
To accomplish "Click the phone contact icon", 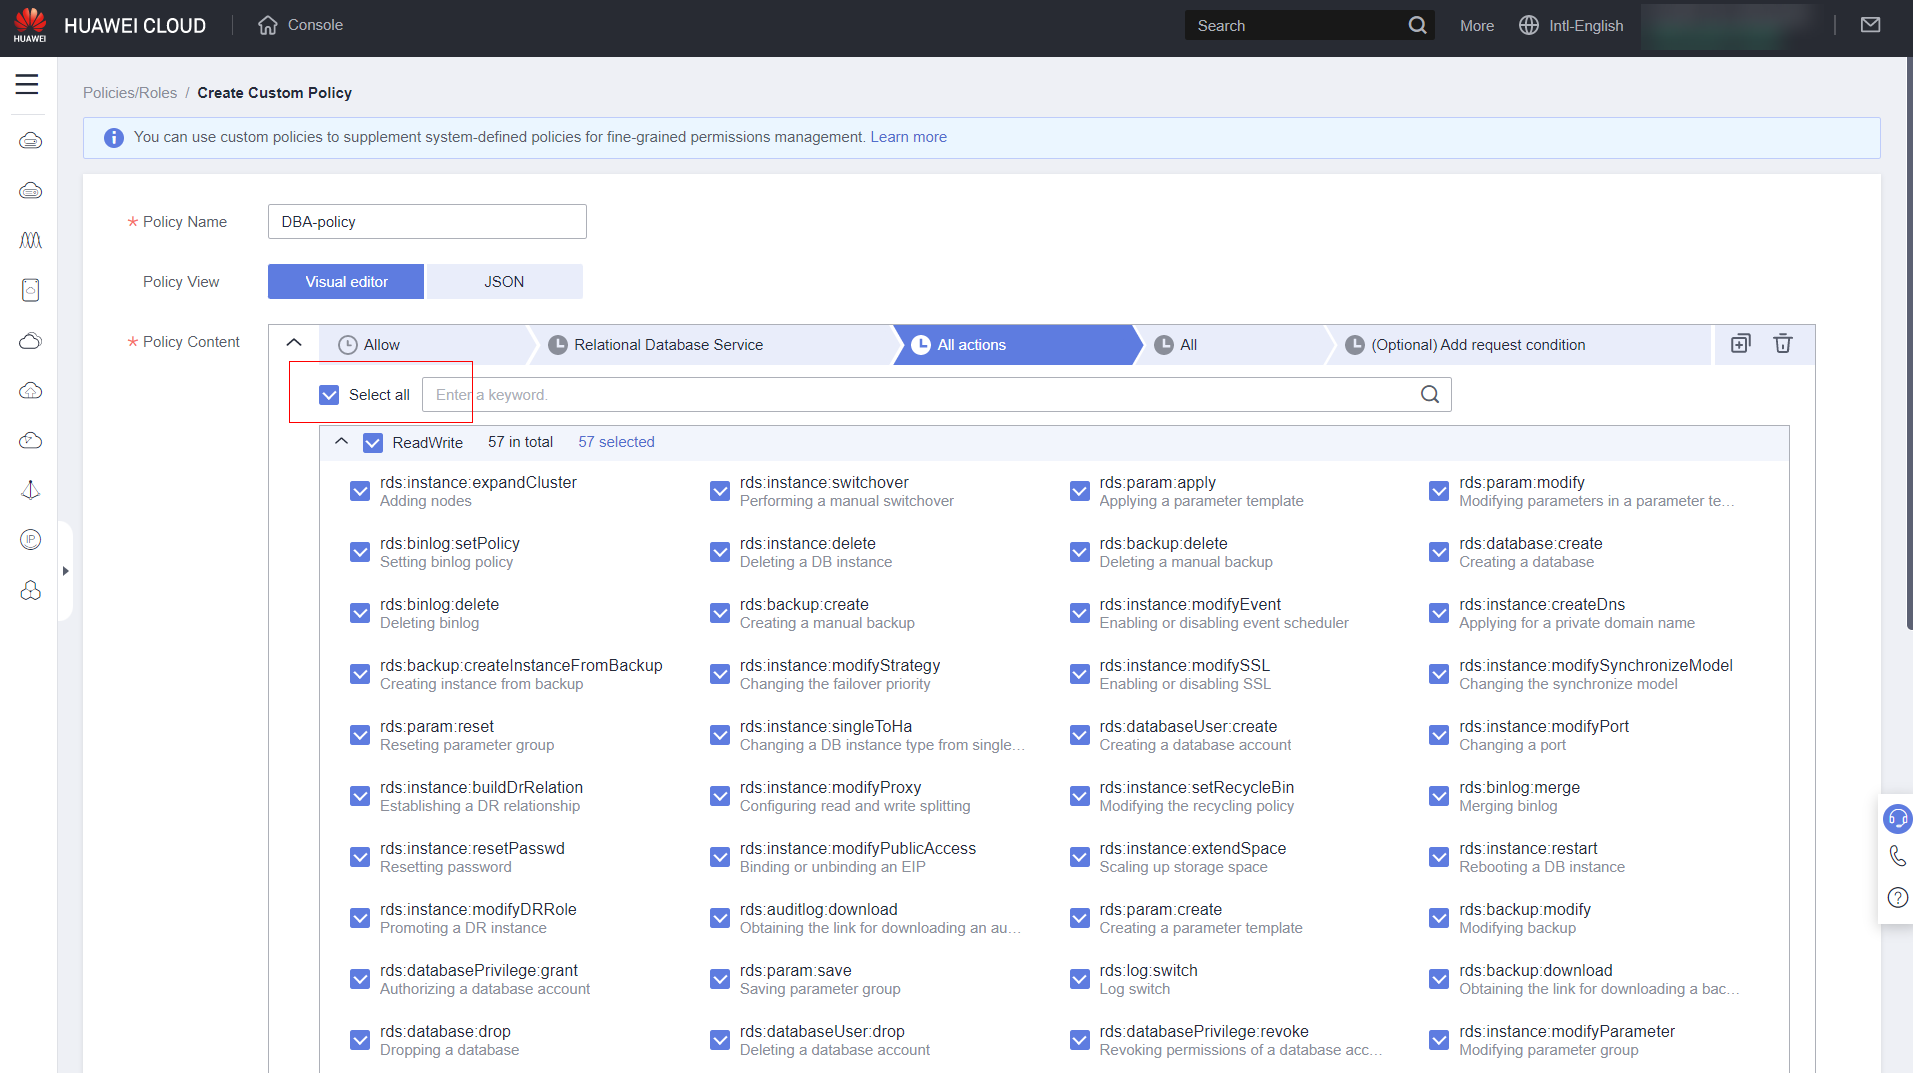I will pyautogui.click(x=1897, y=856).
